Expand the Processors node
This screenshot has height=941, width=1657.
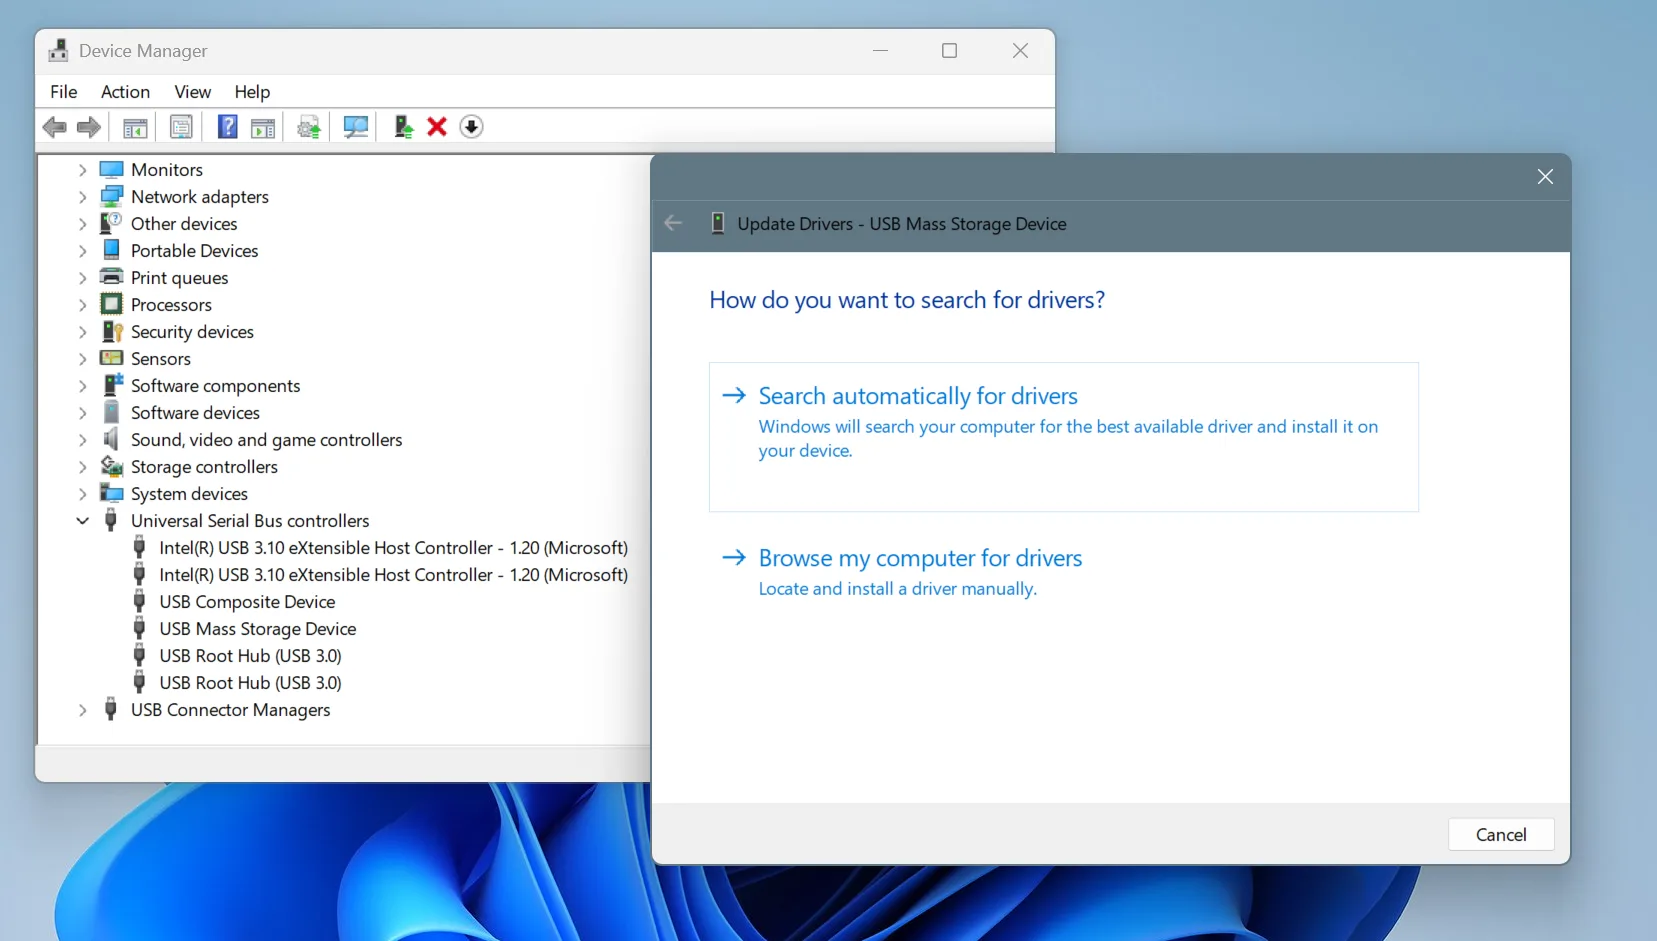coord(83,305)
